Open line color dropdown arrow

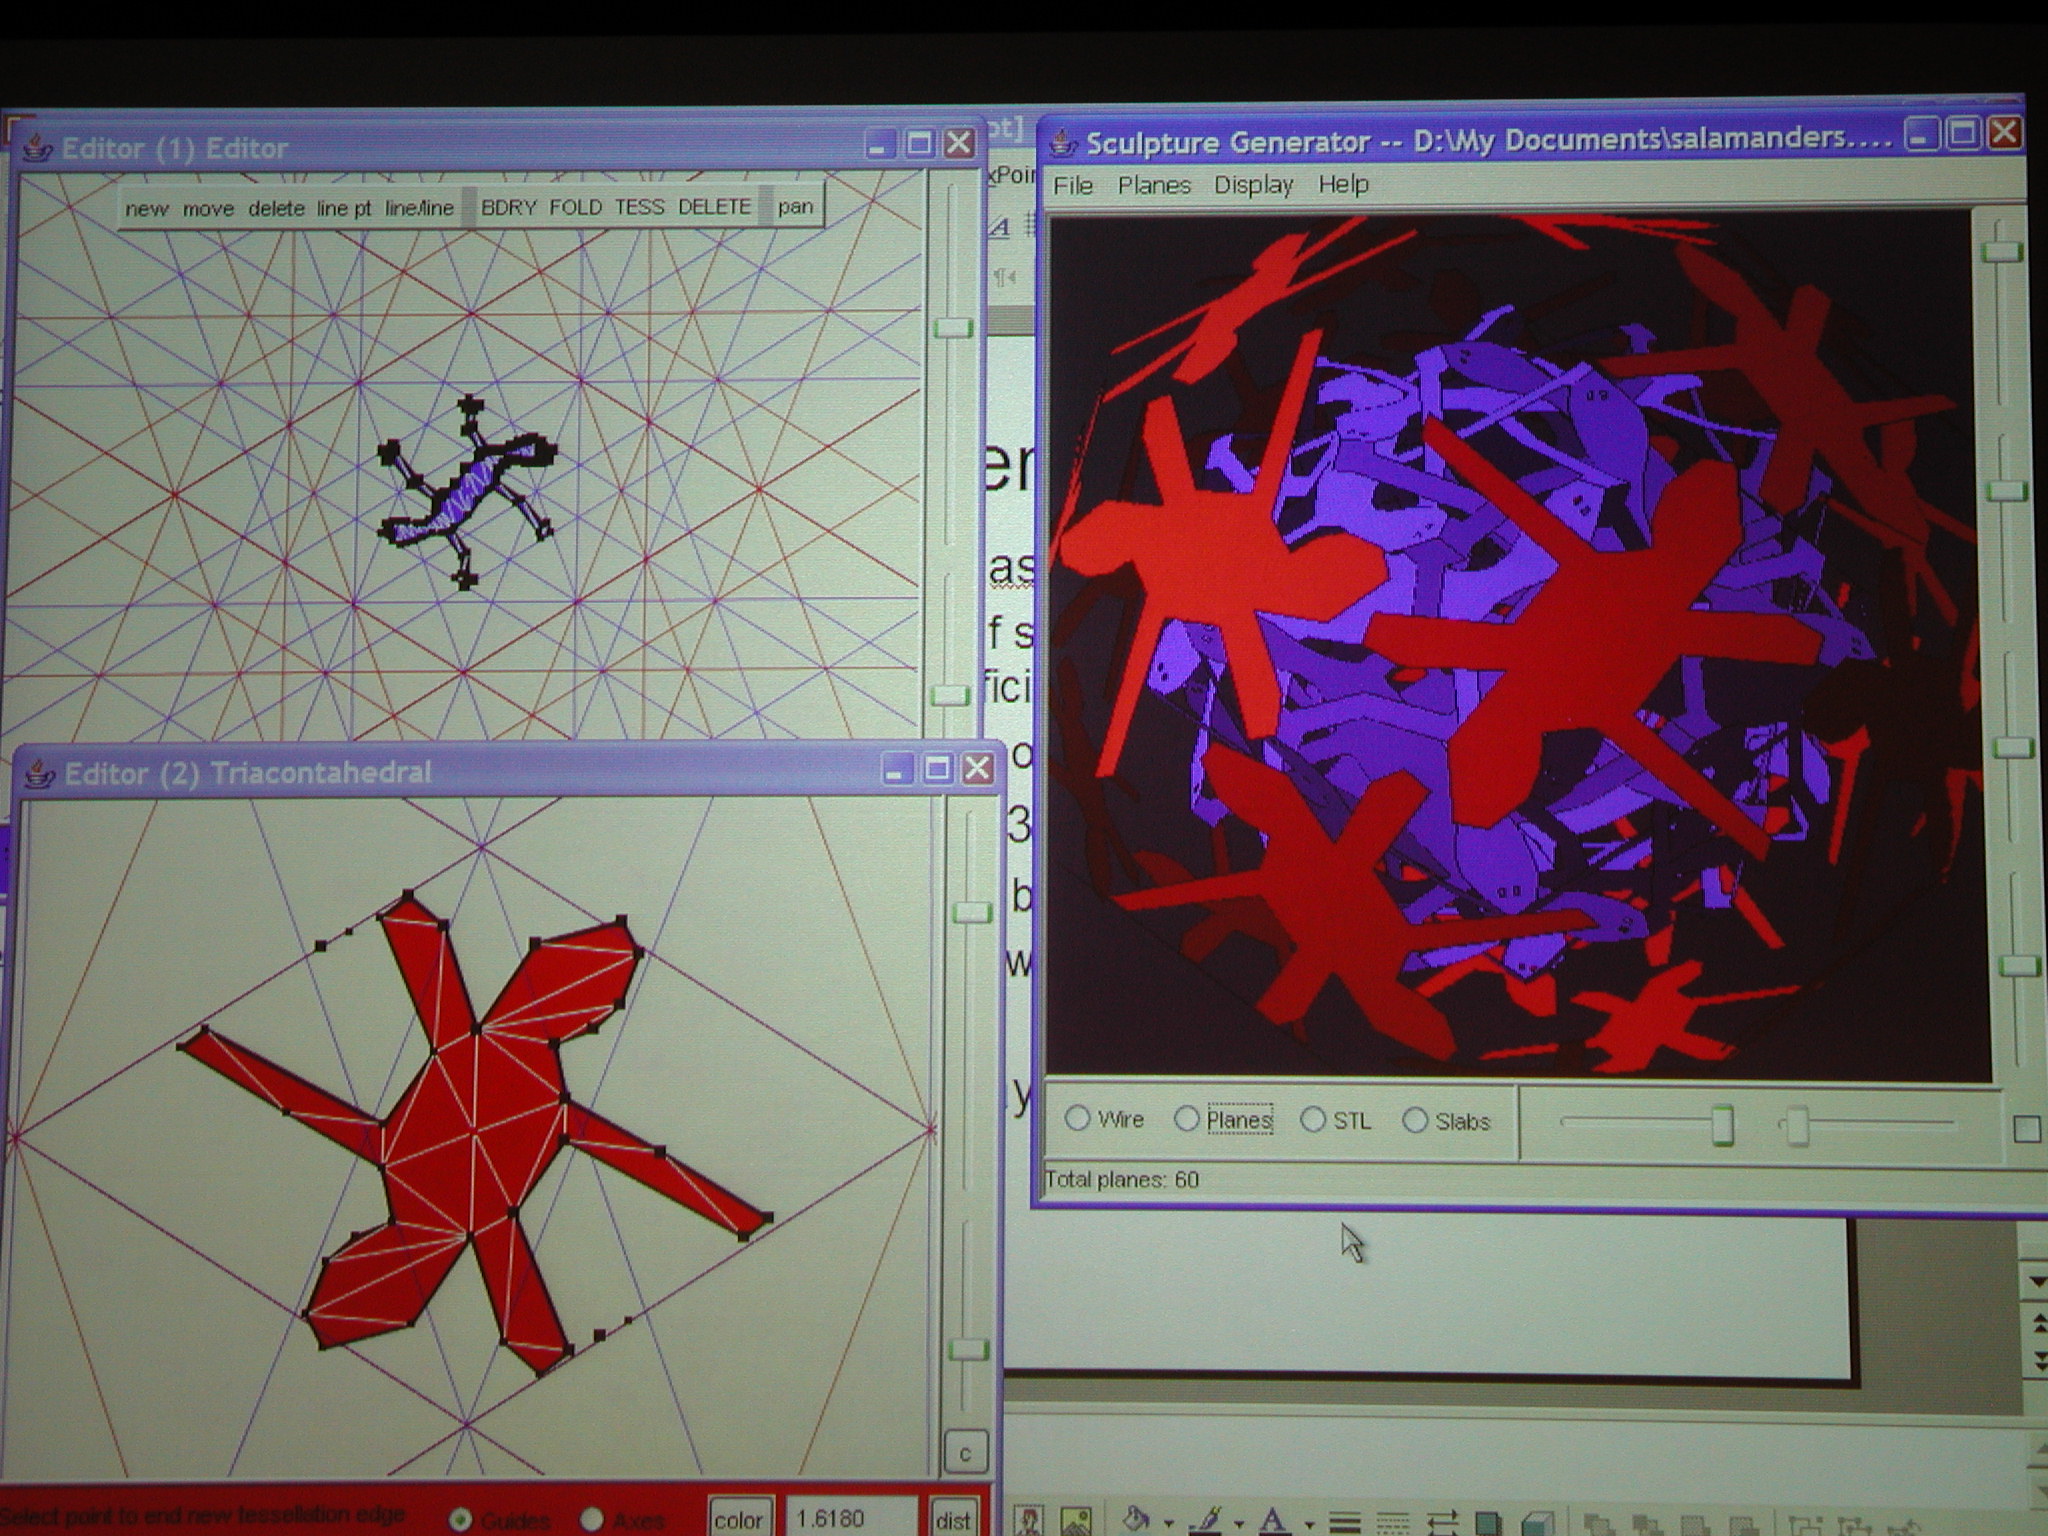pyautogui.click(x=1238, y=1524)
